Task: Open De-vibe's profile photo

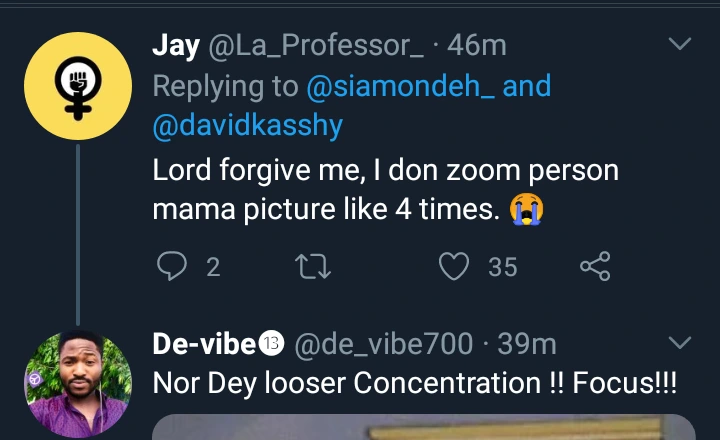Action: [77, 384]
